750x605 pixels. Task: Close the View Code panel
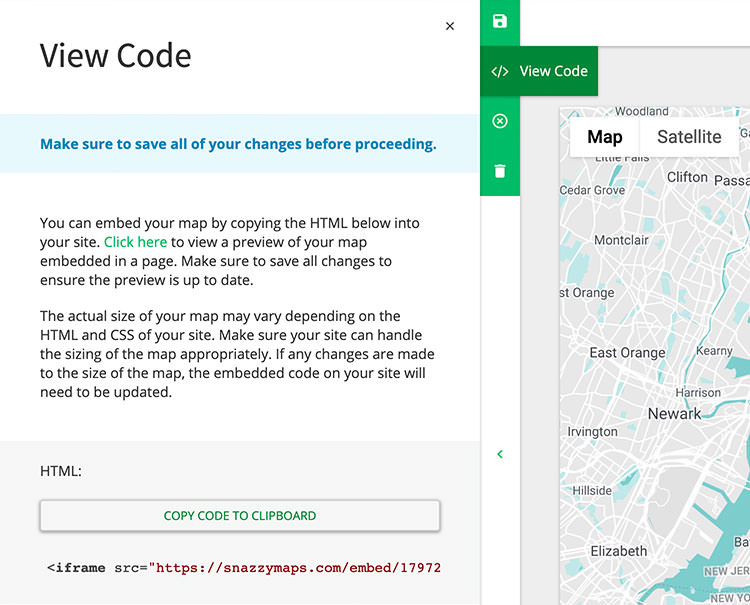[450, 26]
